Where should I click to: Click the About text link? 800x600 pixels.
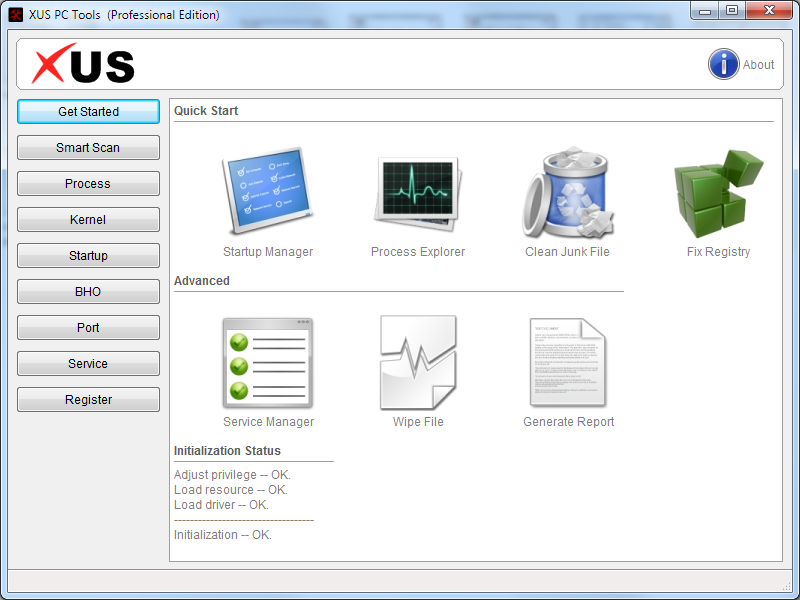click(x=758, y=65)
